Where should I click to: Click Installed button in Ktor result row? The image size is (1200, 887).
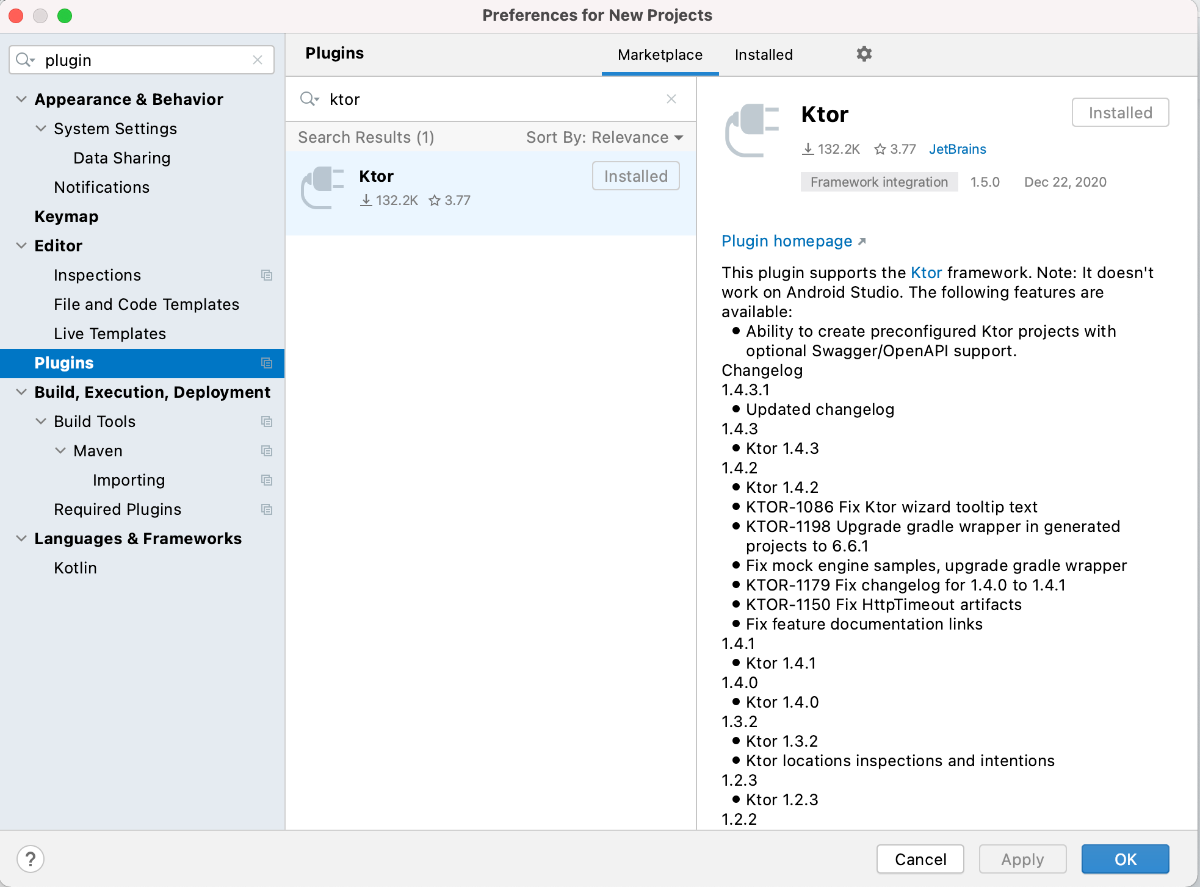pos(636,176)
